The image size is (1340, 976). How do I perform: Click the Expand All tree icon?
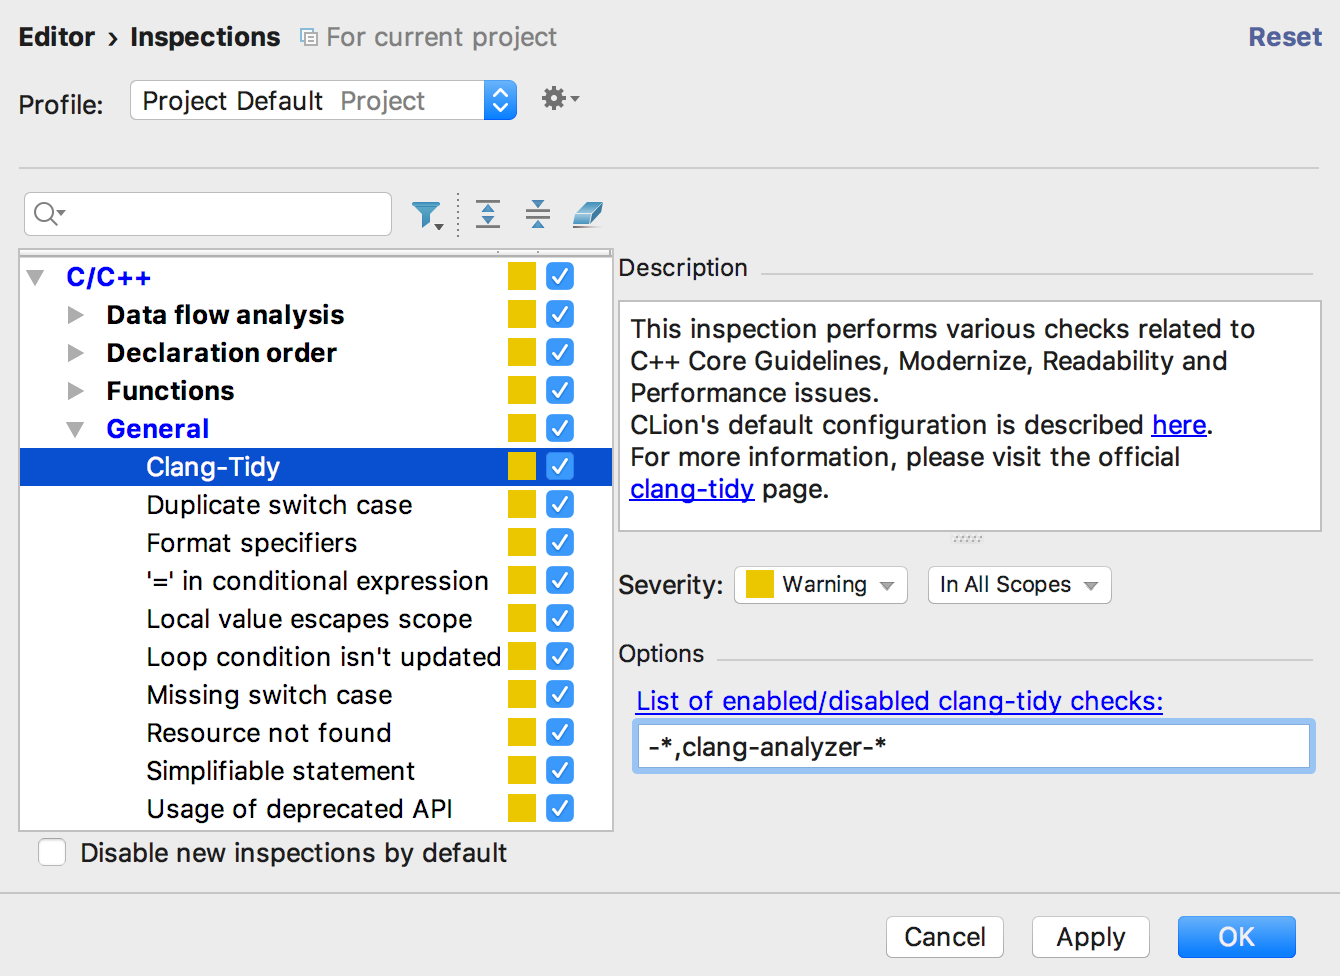(x=488, y=214)
